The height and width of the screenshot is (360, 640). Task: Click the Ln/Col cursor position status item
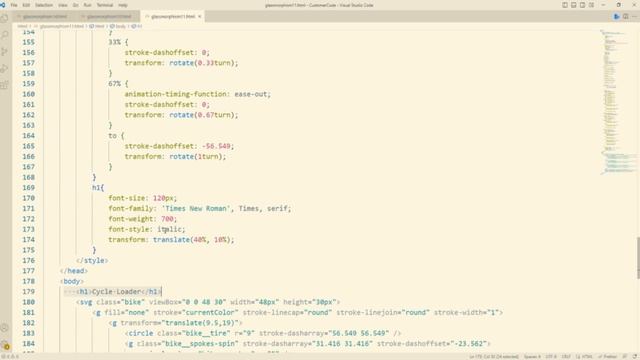pyautogui.click(x=494, y=357)
